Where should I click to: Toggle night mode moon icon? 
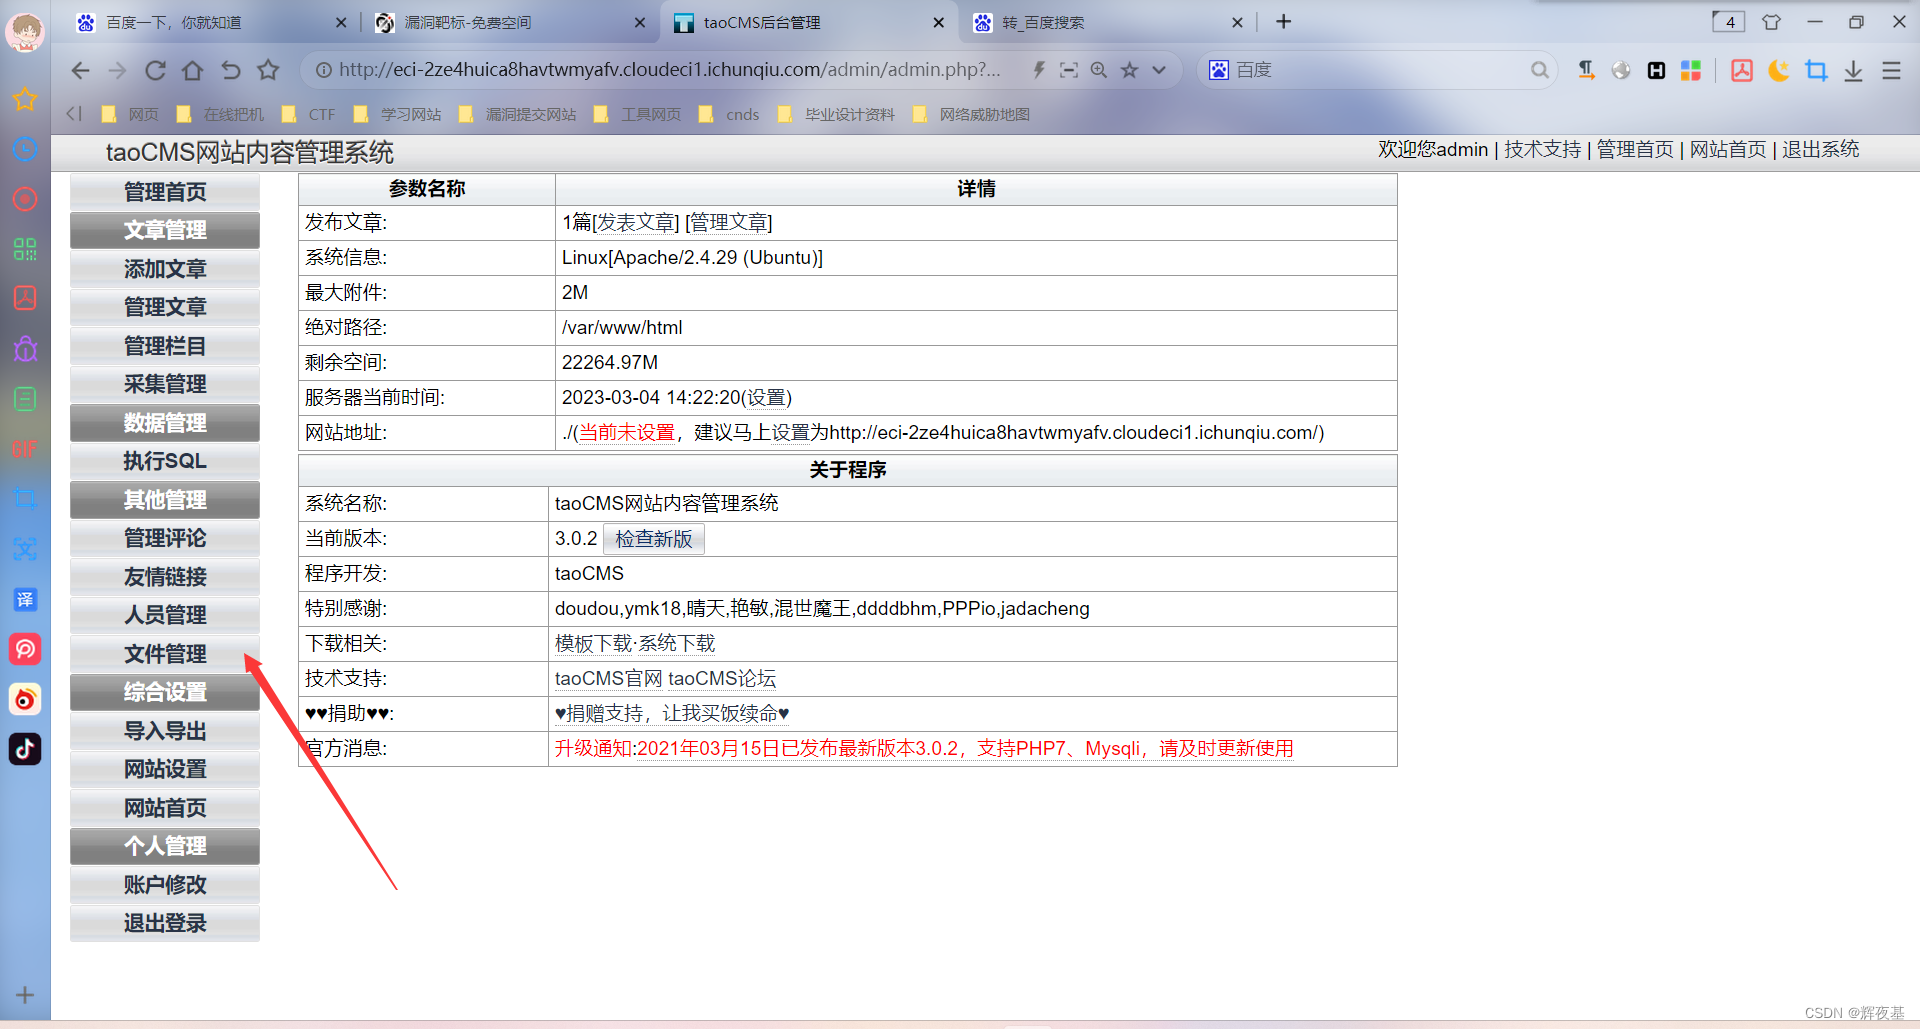(1779, 70)
